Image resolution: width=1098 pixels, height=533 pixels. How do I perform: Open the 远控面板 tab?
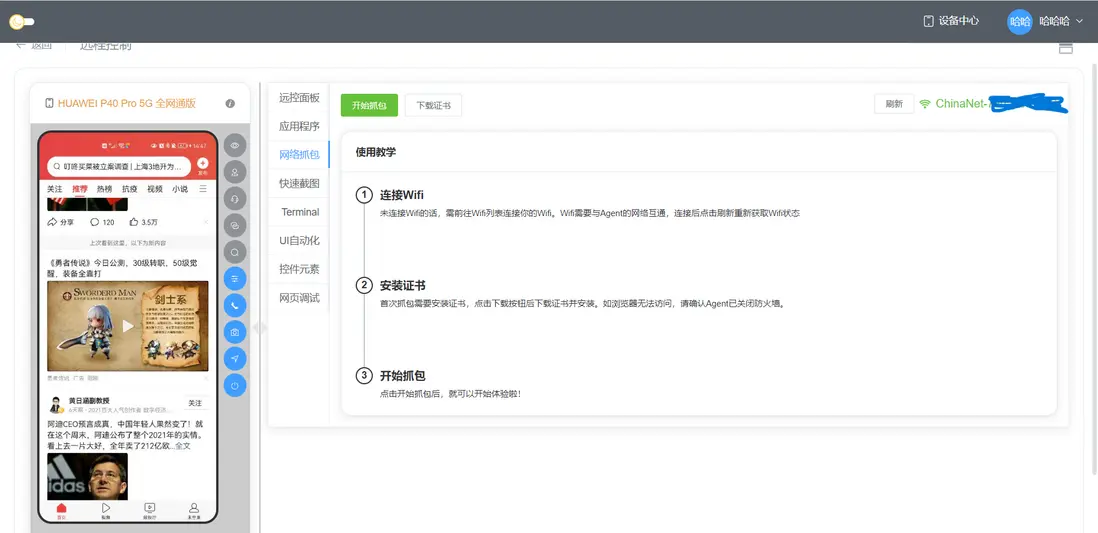[x=299, y=97]
